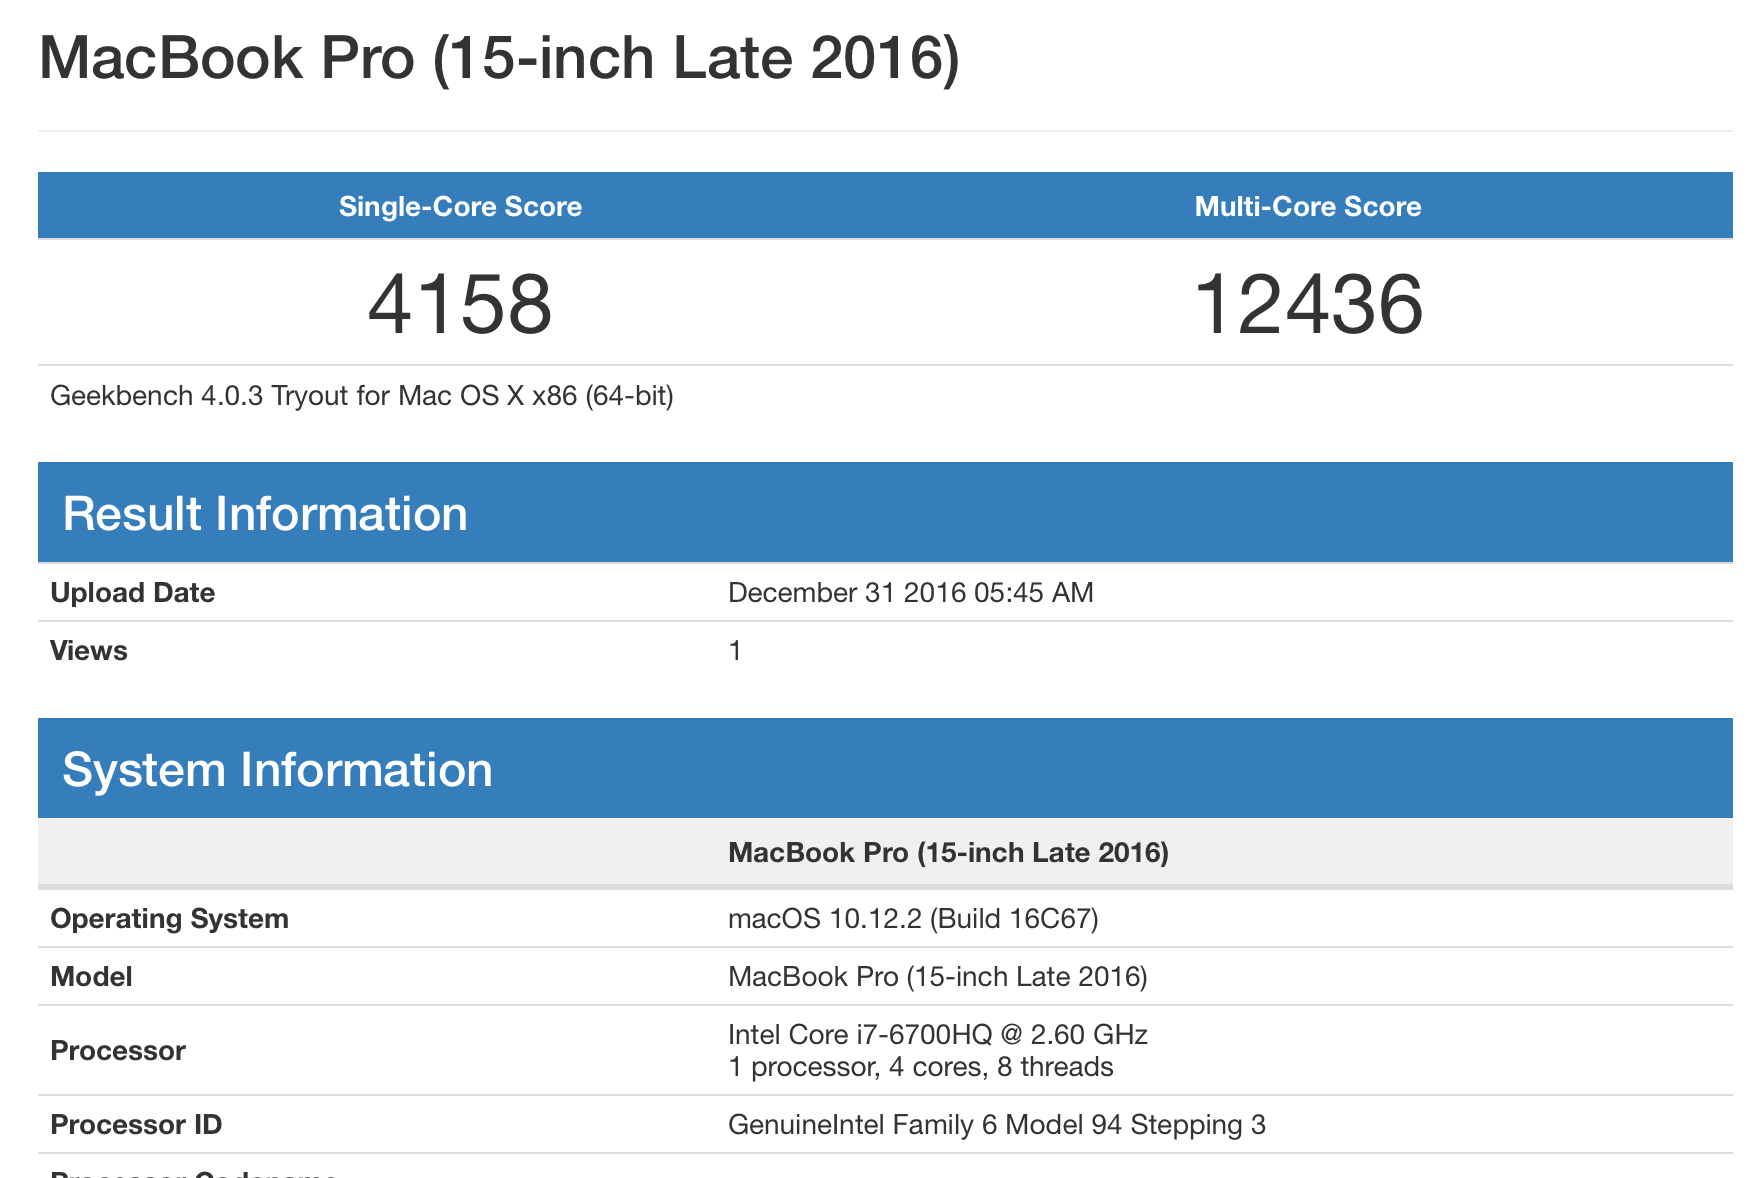Select the single-core score value 4158
The height and width of the screenshot is (1178, 1762).
pyautogui.click(x=460, y=305)
